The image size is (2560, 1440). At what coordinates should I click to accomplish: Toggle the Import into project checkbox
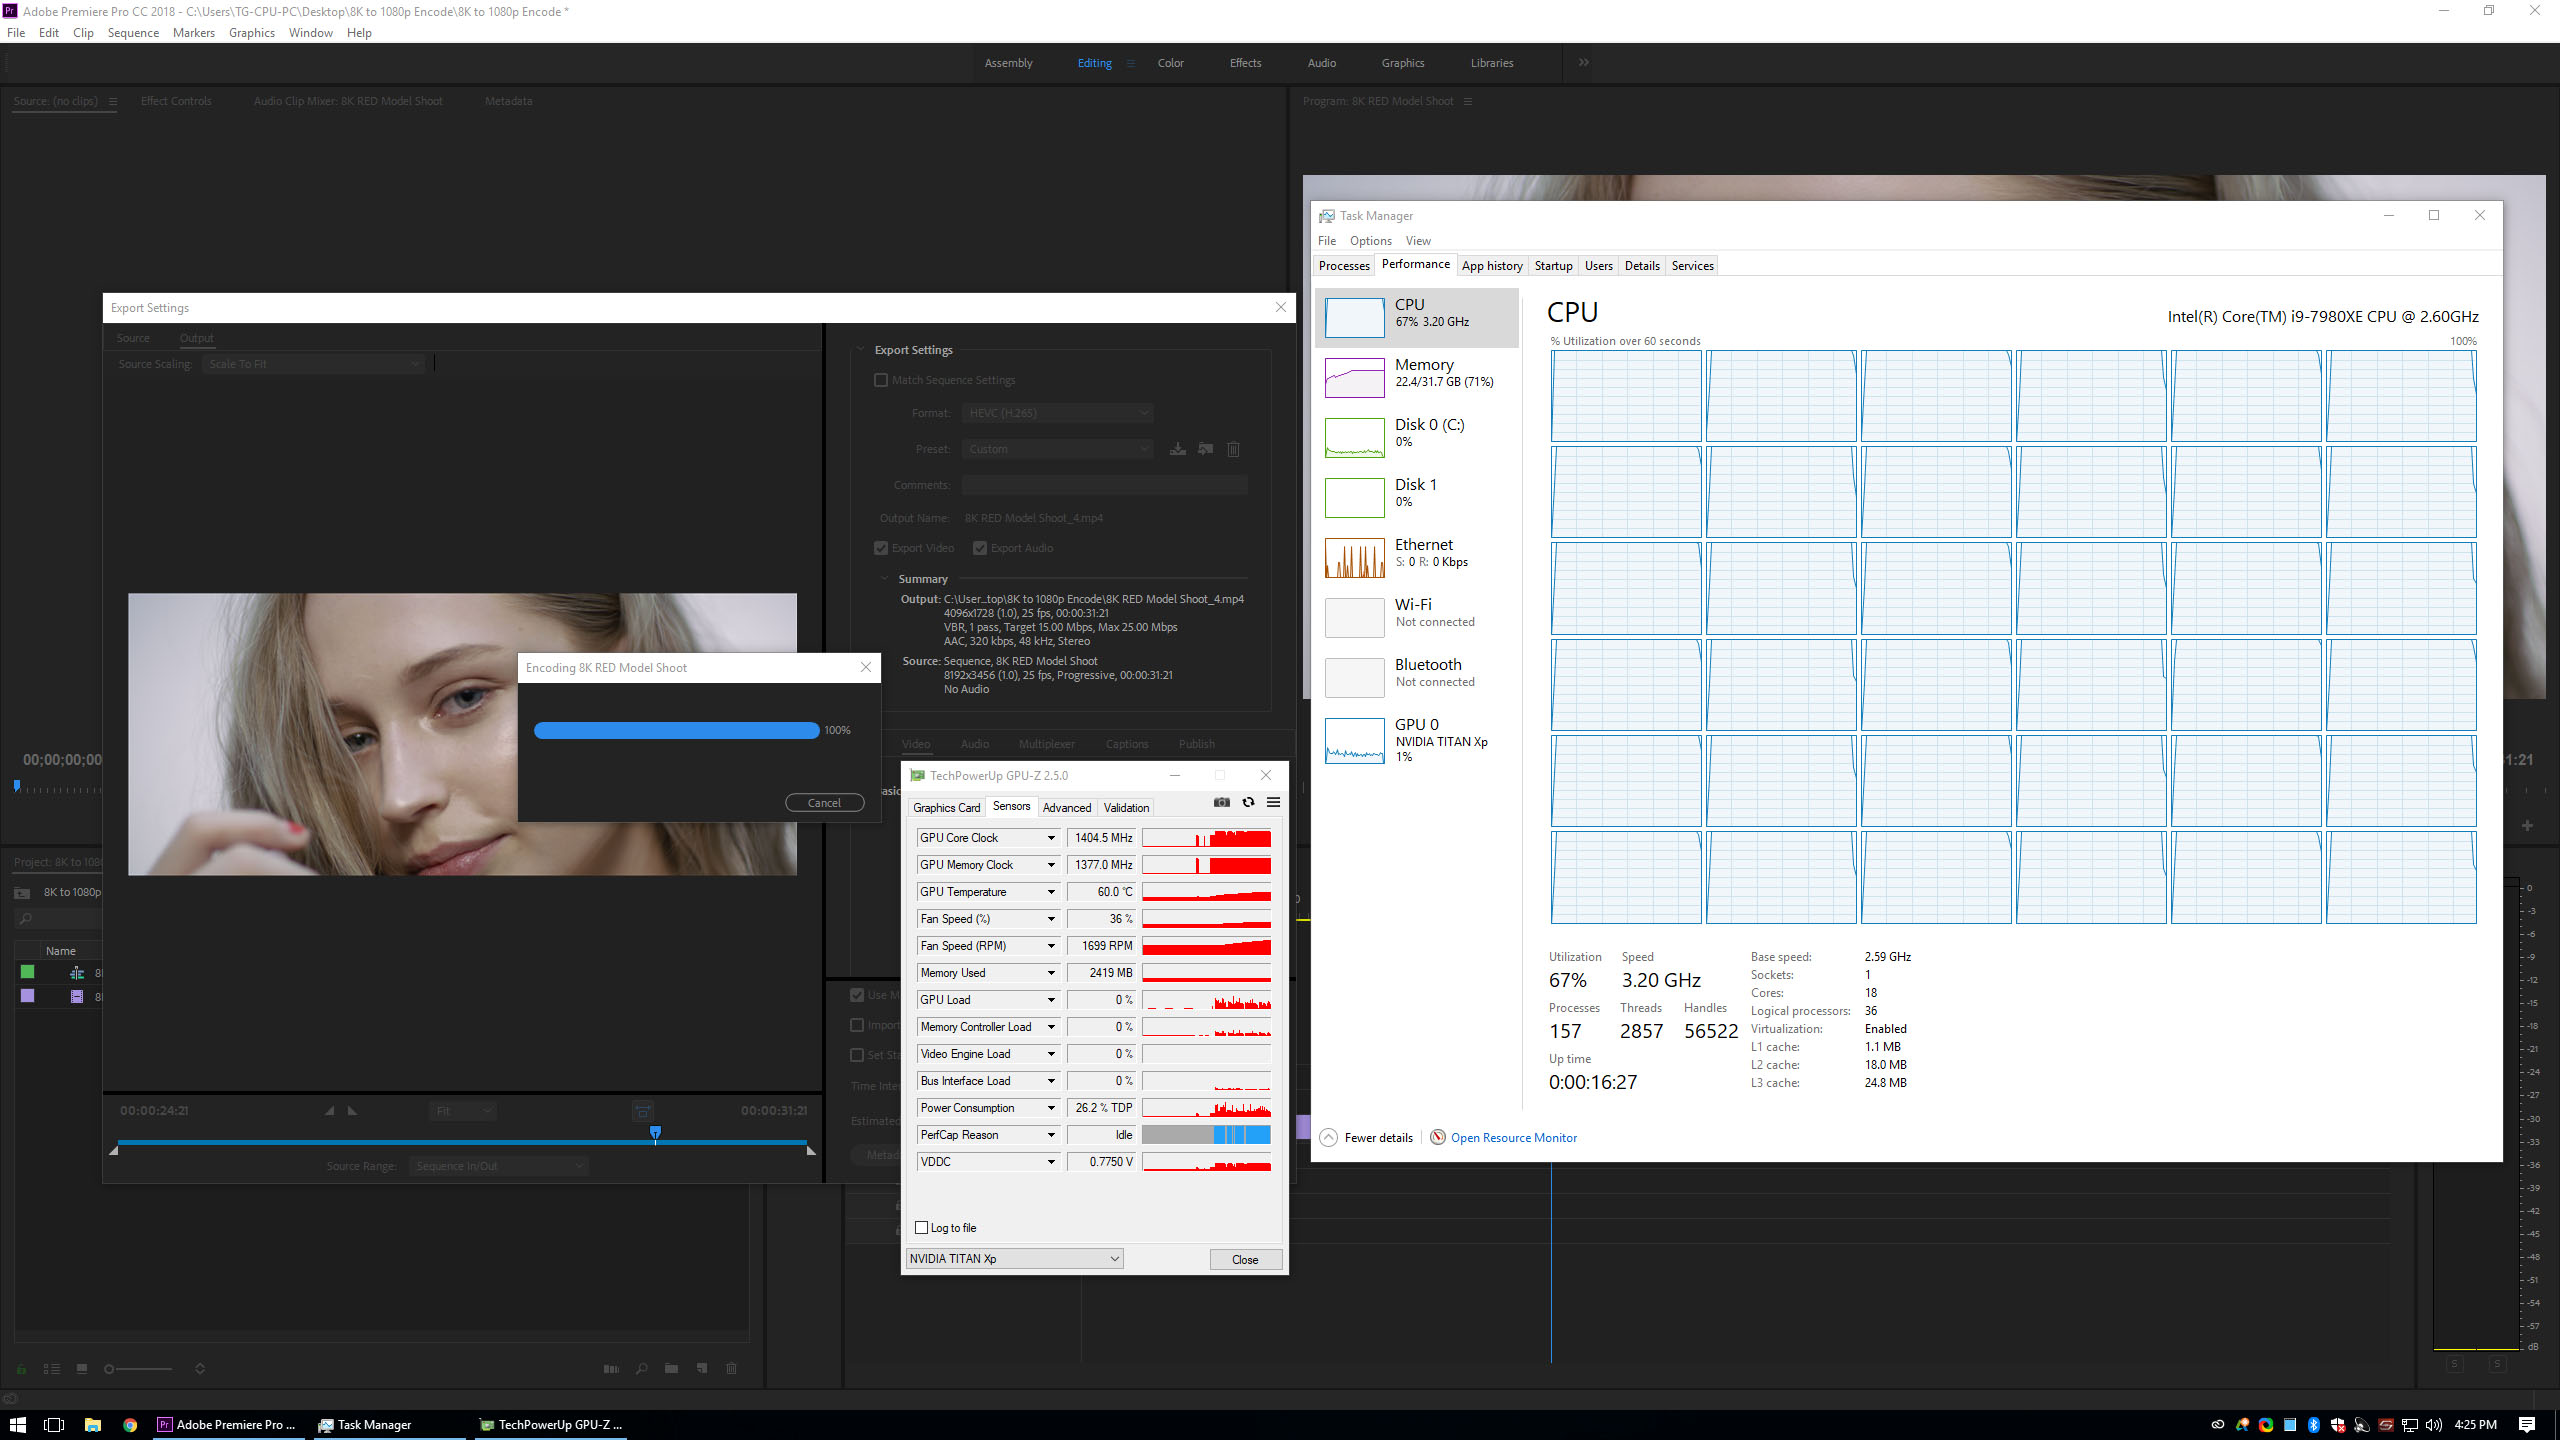tap(857, 1025)
